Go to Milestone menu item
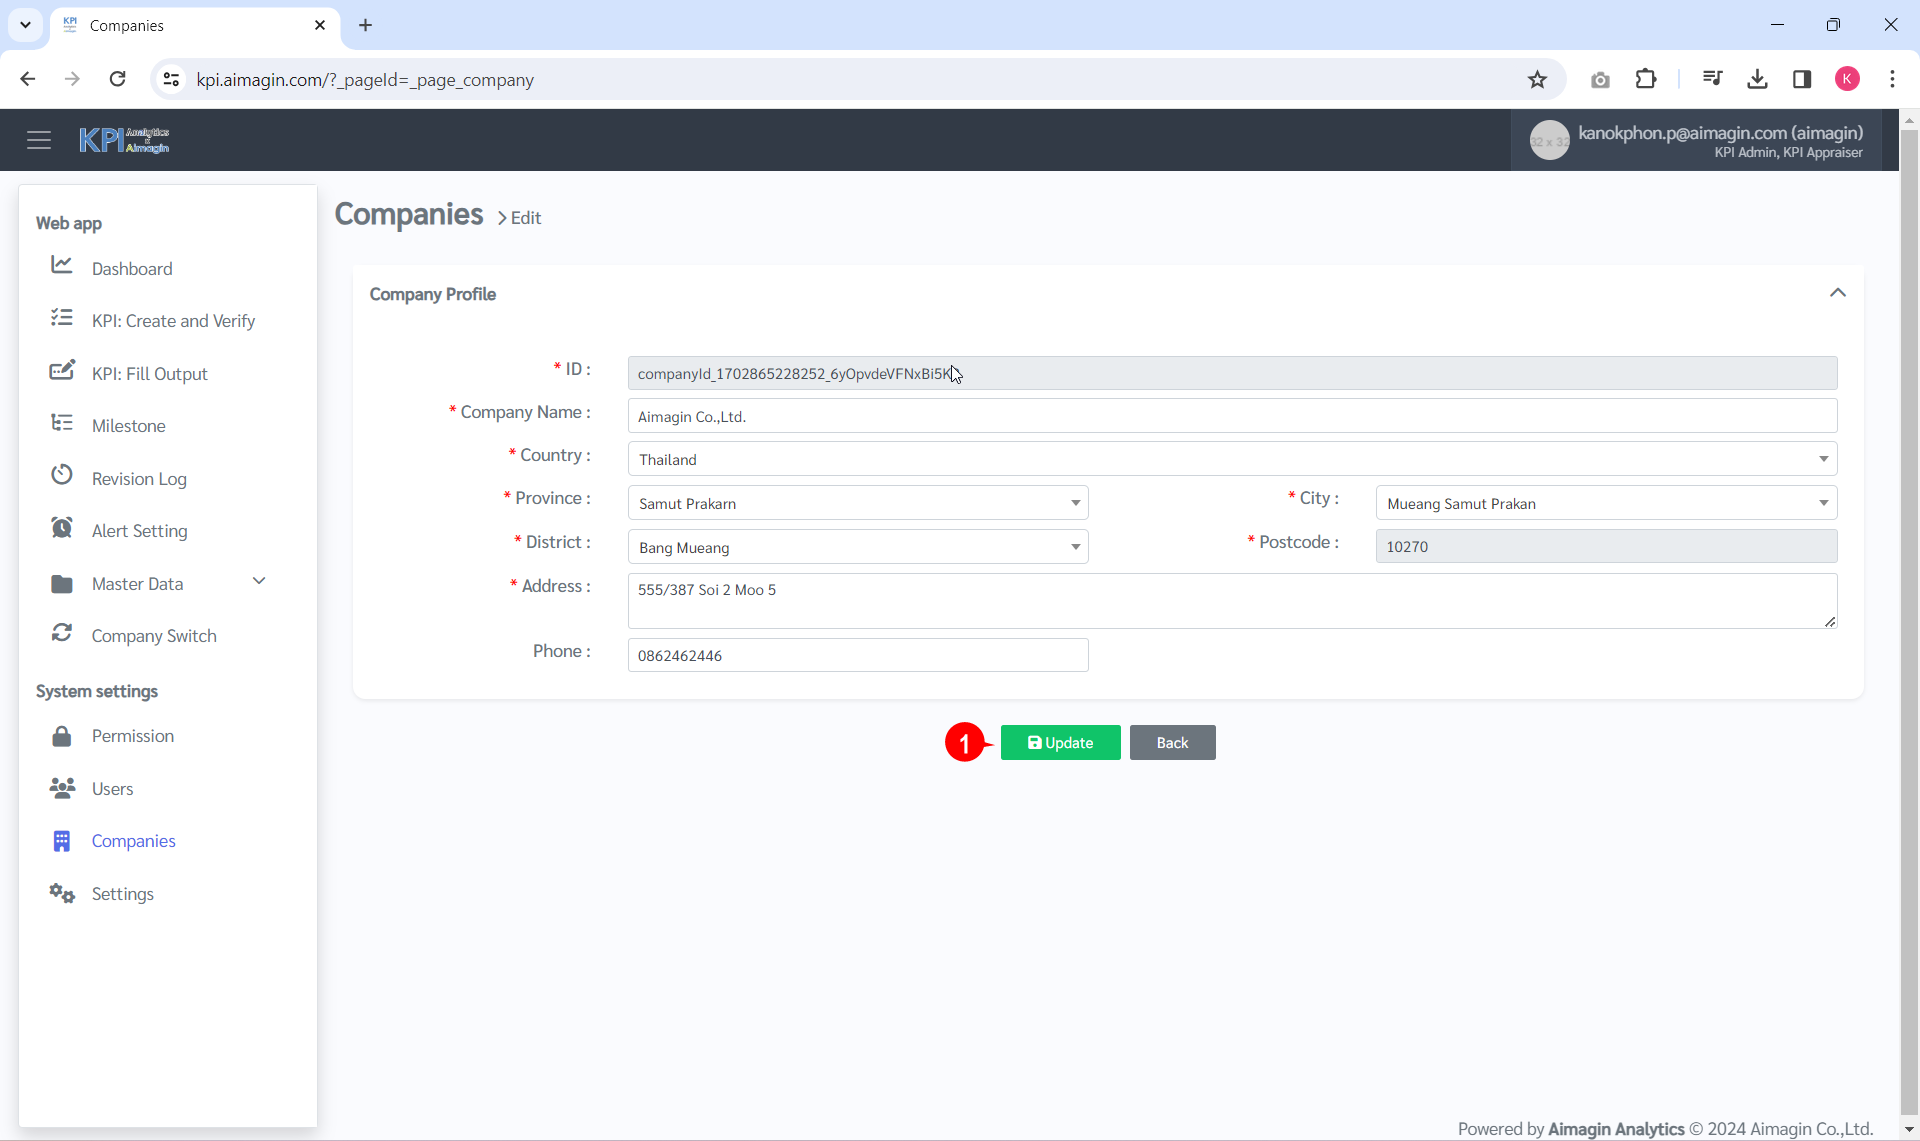 (x=128, y=426)
